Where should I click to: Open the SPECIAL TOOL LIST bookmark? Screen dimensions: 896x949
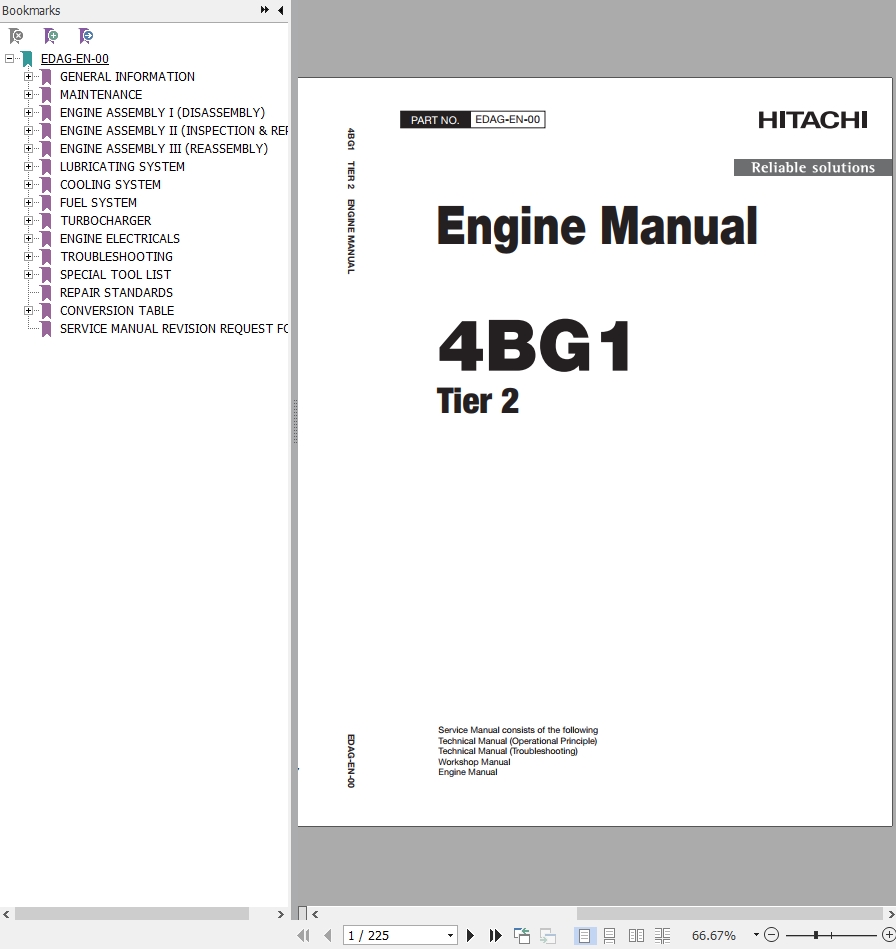[115, 275]
